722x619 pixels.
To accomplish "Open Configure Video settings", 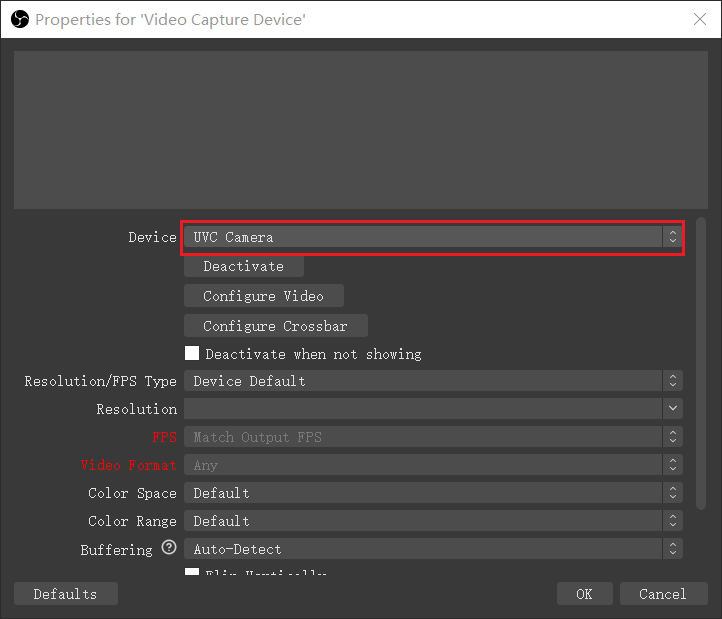I will coord(263,296).
